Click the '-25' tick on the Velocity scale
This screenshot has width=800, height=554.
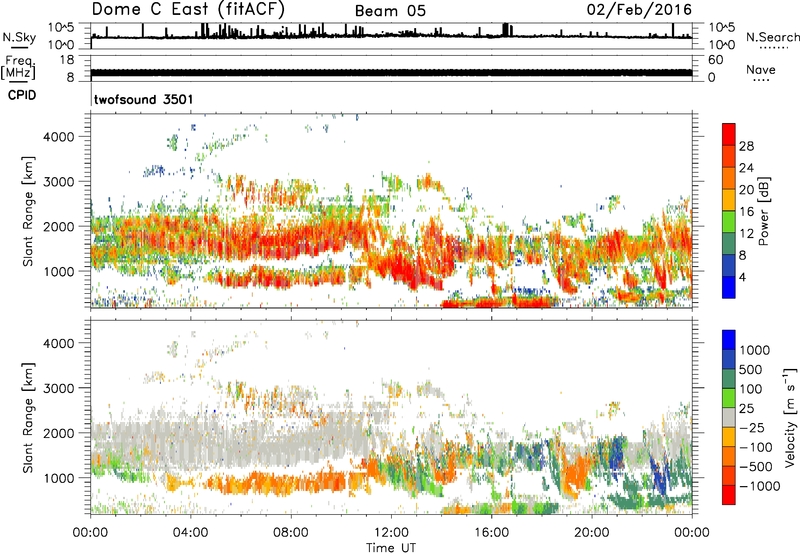click(751, 428)
